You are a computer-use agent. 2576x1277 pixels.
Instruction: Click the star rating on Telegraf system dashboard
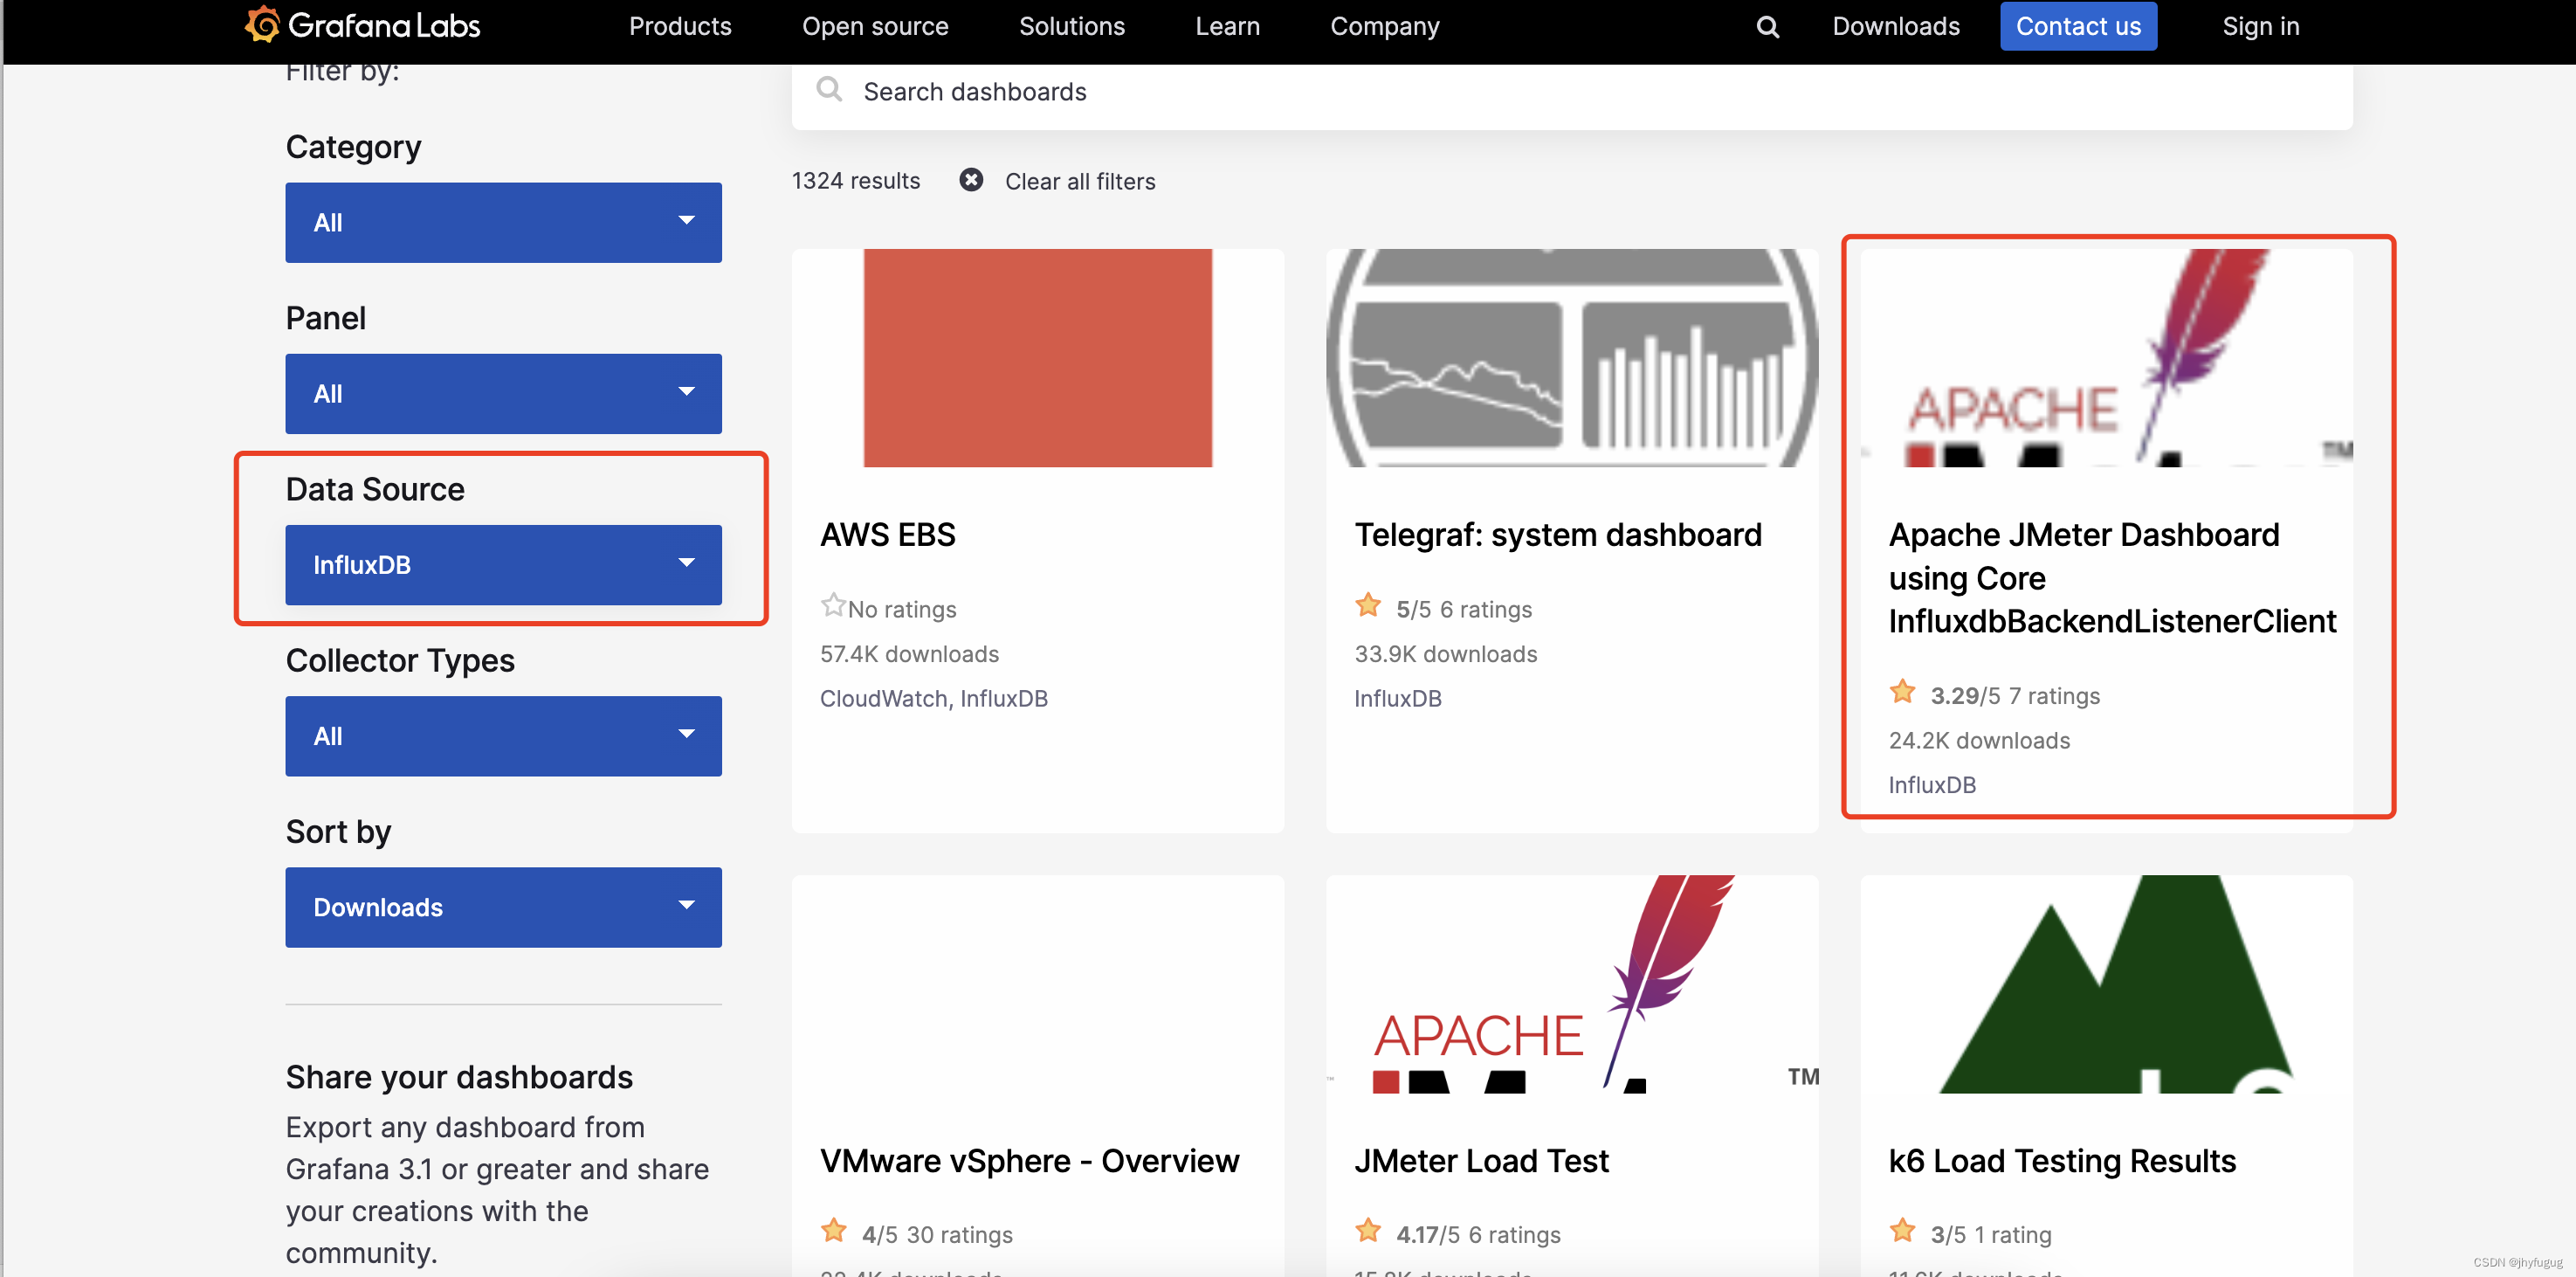[x=1368, y=606]
